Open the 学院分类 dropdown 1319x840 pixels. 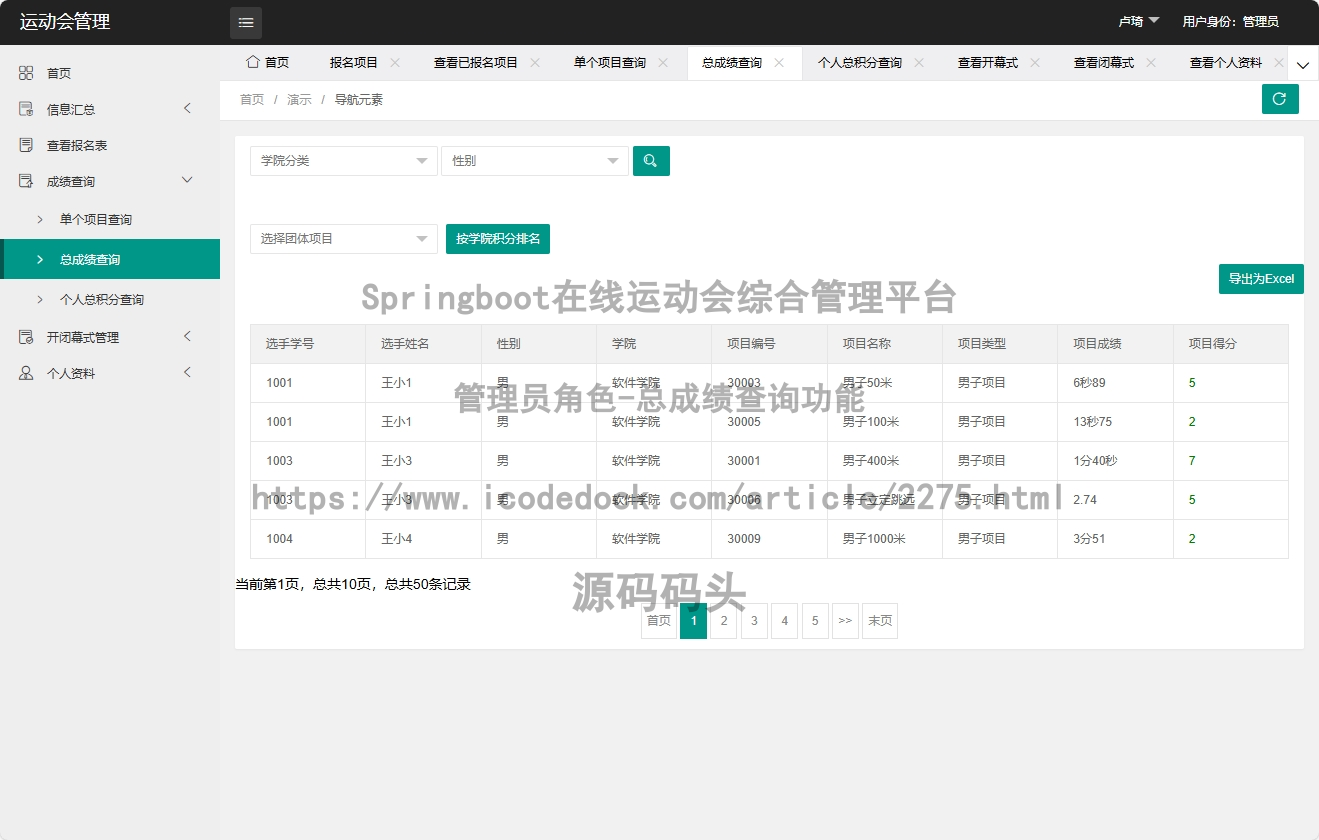343,161
